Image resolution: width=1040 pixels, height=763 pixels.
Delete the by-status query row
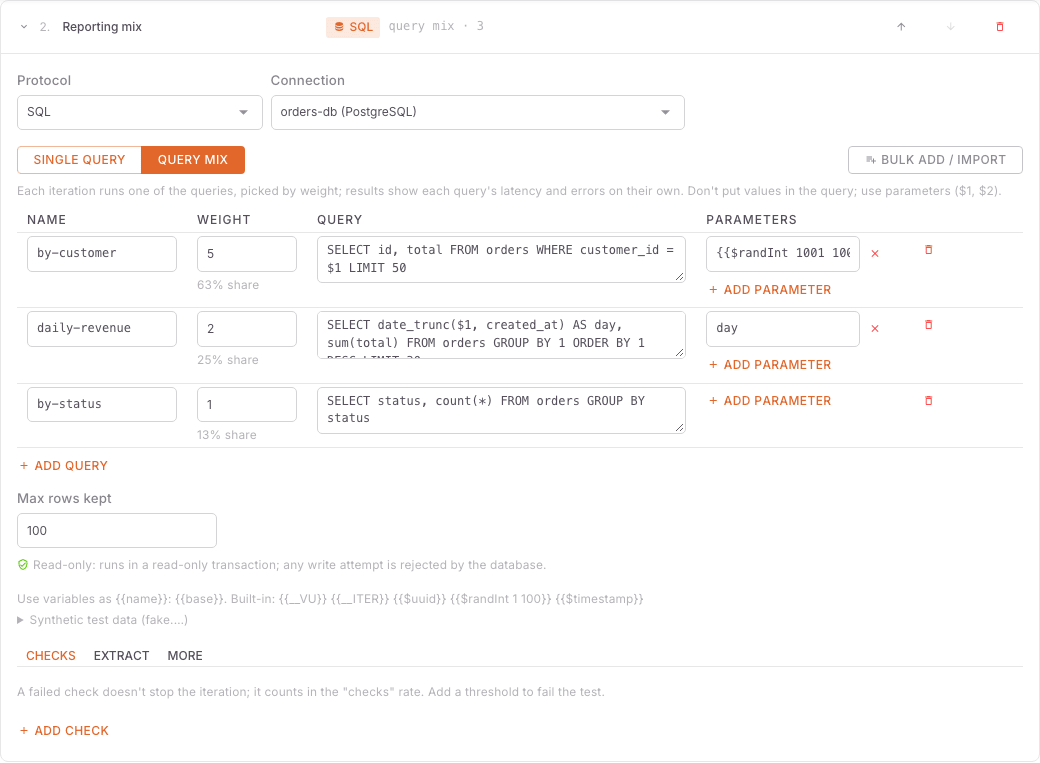click(x=929, y=401)
